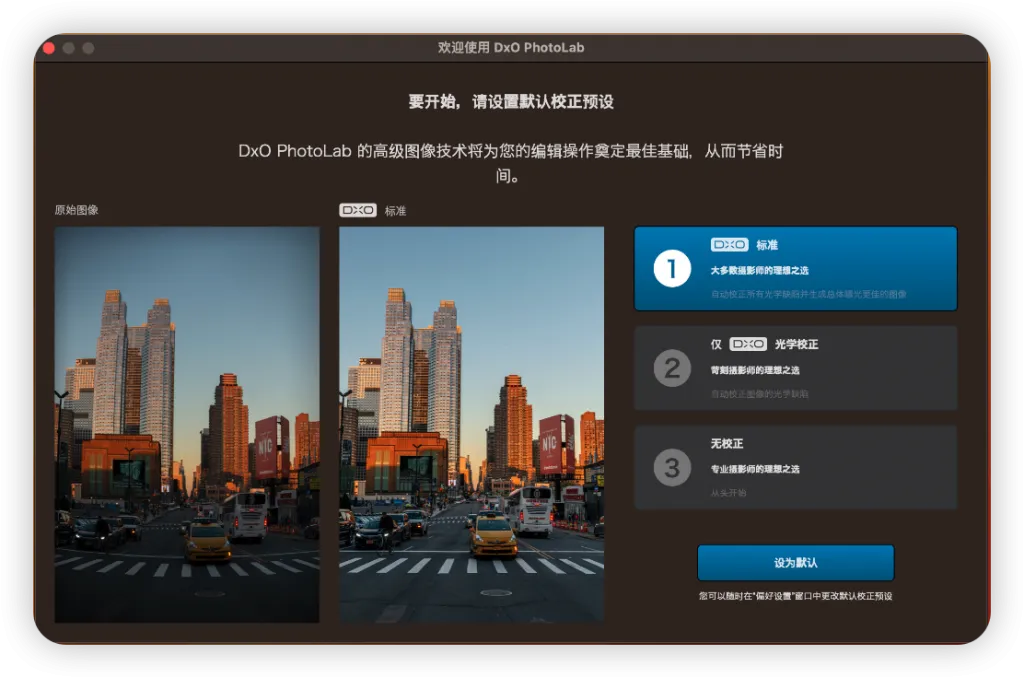Click the number 1 circle icon
This screenshot has height=678, width=1024.
672,268
